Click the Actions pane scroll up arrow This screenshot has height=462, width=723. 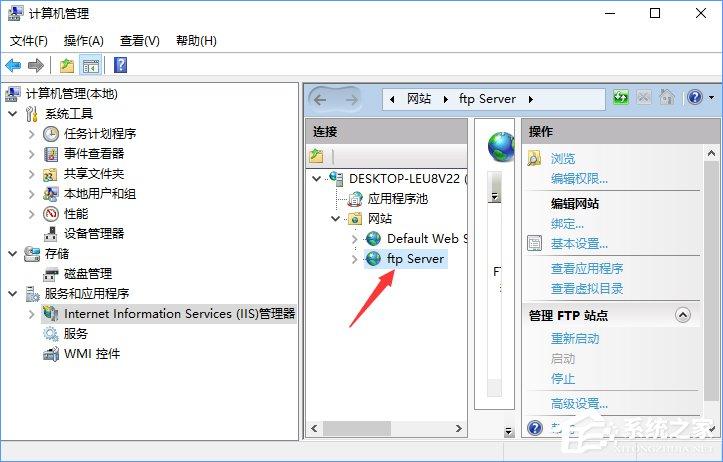point(711,153)
